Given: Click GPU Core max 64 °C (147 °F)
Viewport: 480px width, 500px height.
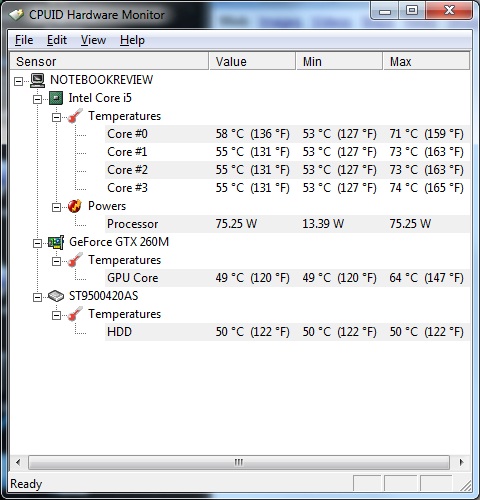Looking at the screenshot, I should (x=427, y=278).
